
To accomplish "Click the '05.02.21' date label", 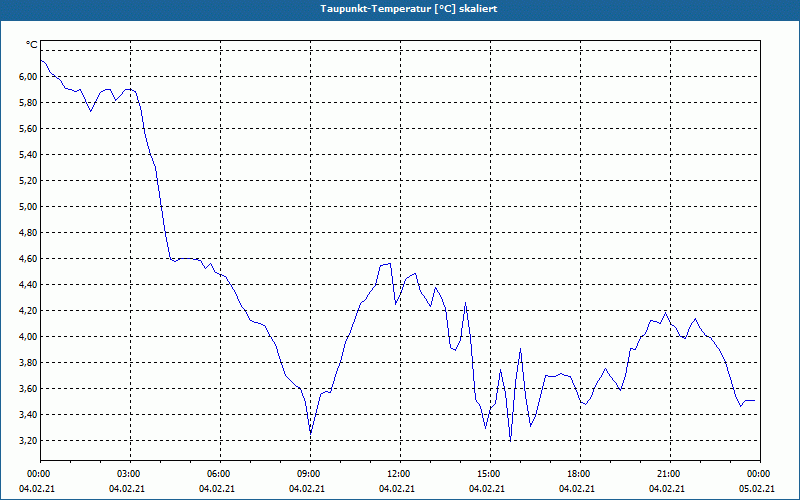I will [x=757, y=489].
